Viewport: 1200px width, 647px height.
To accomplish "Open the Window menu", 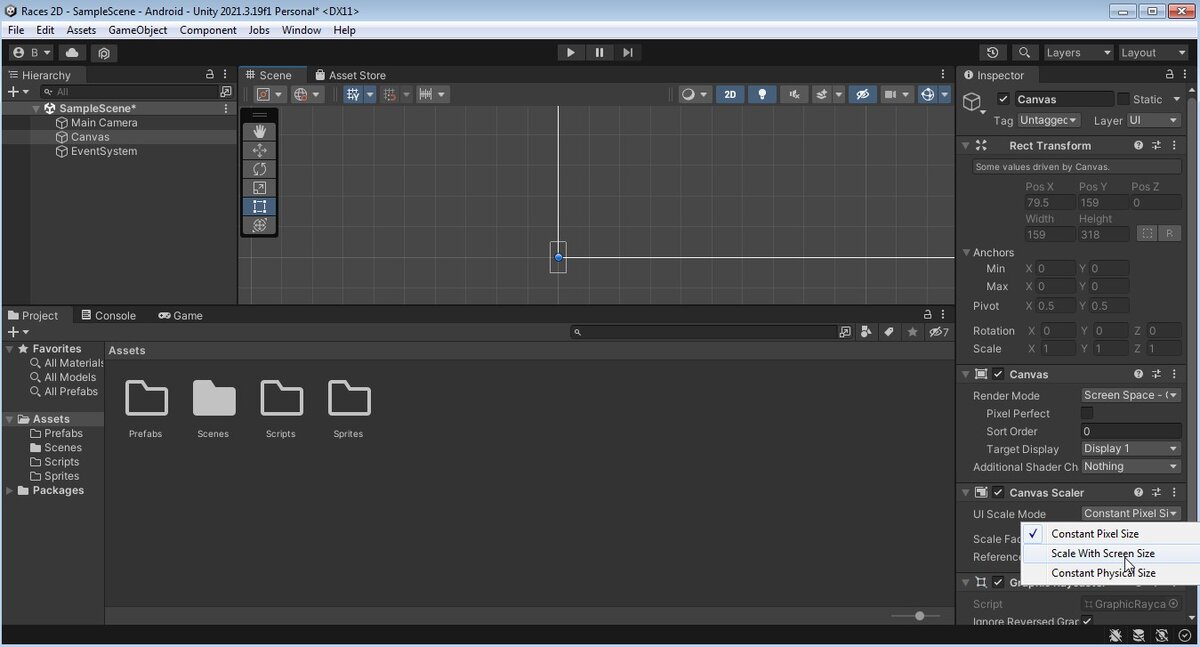I will coord(301,30).
